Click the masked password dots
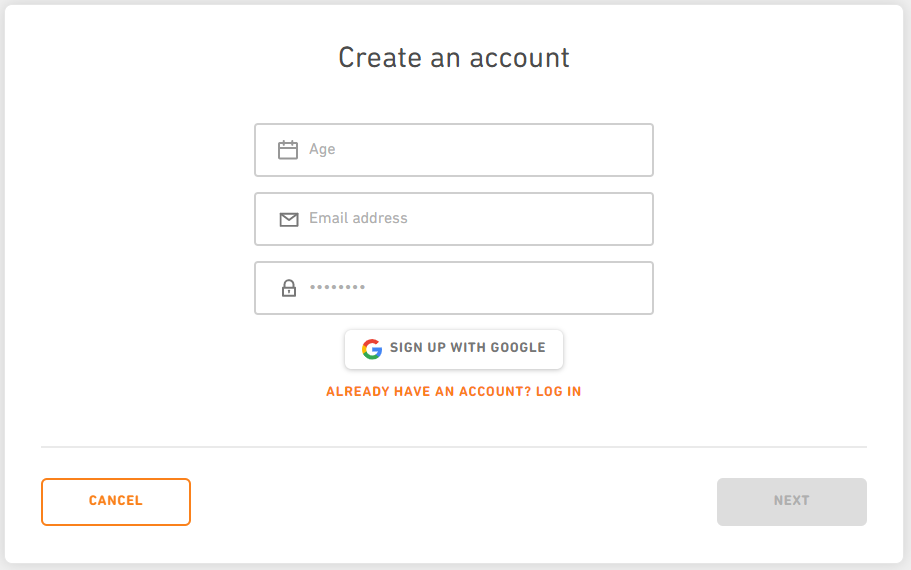911x570 pixels. coord(337,288)
